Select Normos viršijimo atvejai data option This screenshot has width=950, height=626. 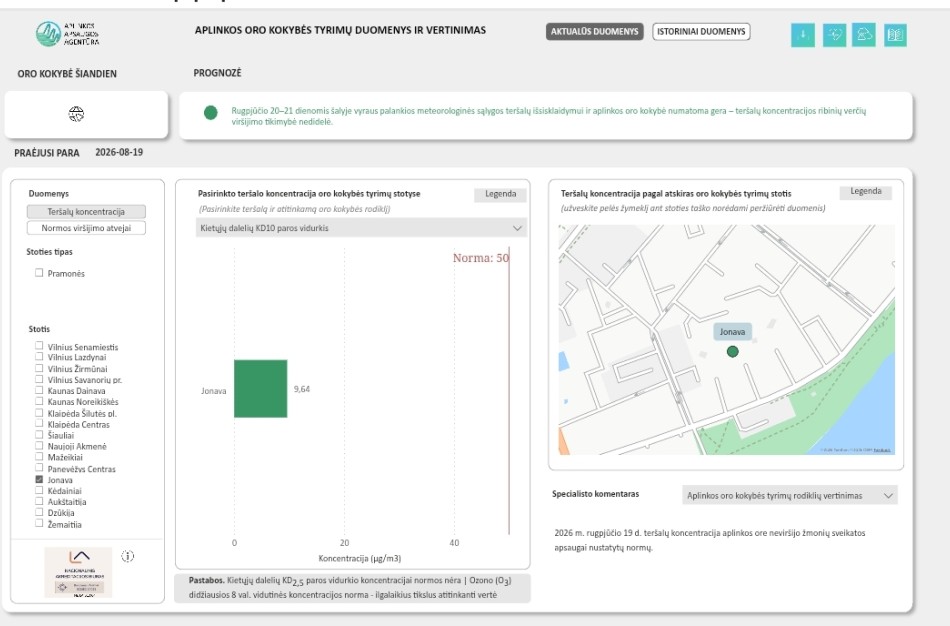(86, 228)
